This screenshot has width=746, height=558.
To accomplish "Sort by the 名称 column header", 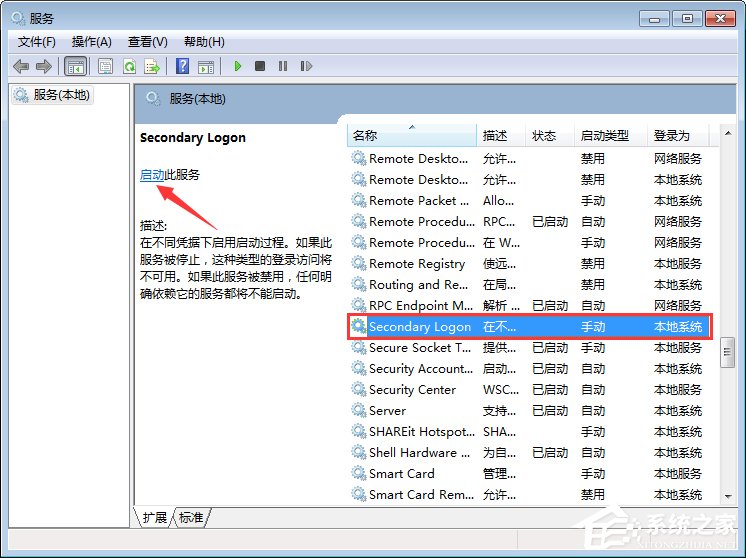I will click(x=412, y=136).
